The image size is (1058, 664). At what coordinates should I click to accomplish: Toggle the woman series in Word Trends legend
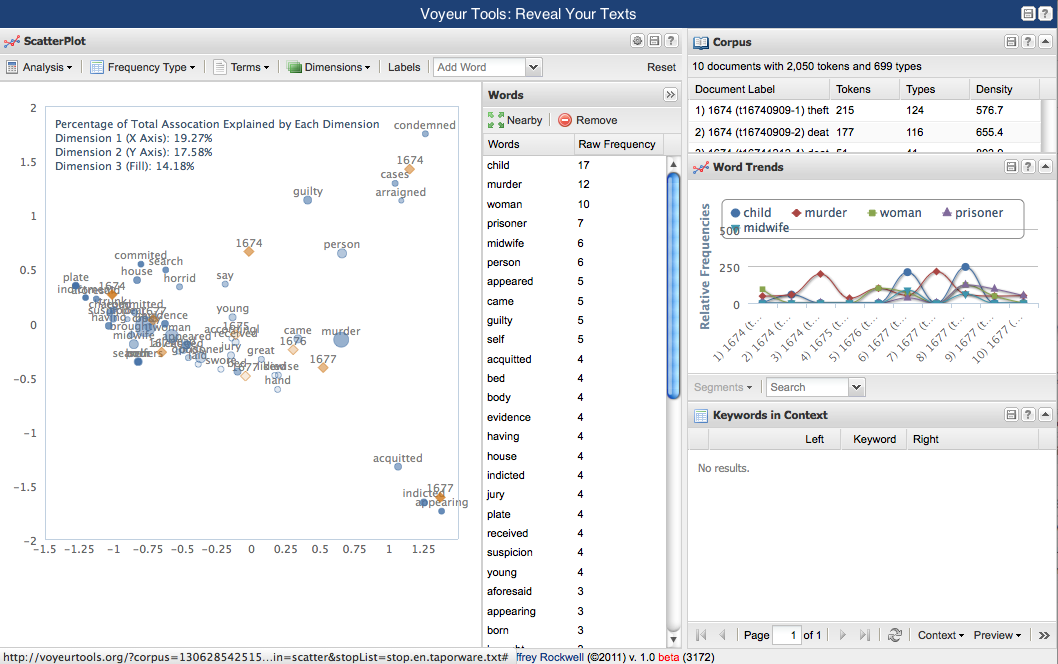pos(894,213)
